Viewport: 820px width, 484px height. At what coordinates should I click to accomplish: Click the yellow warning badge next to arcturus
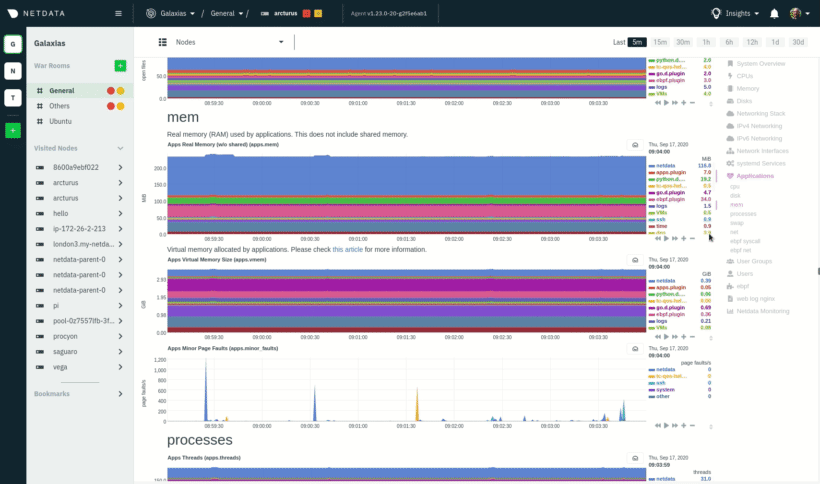pos(318,14)
